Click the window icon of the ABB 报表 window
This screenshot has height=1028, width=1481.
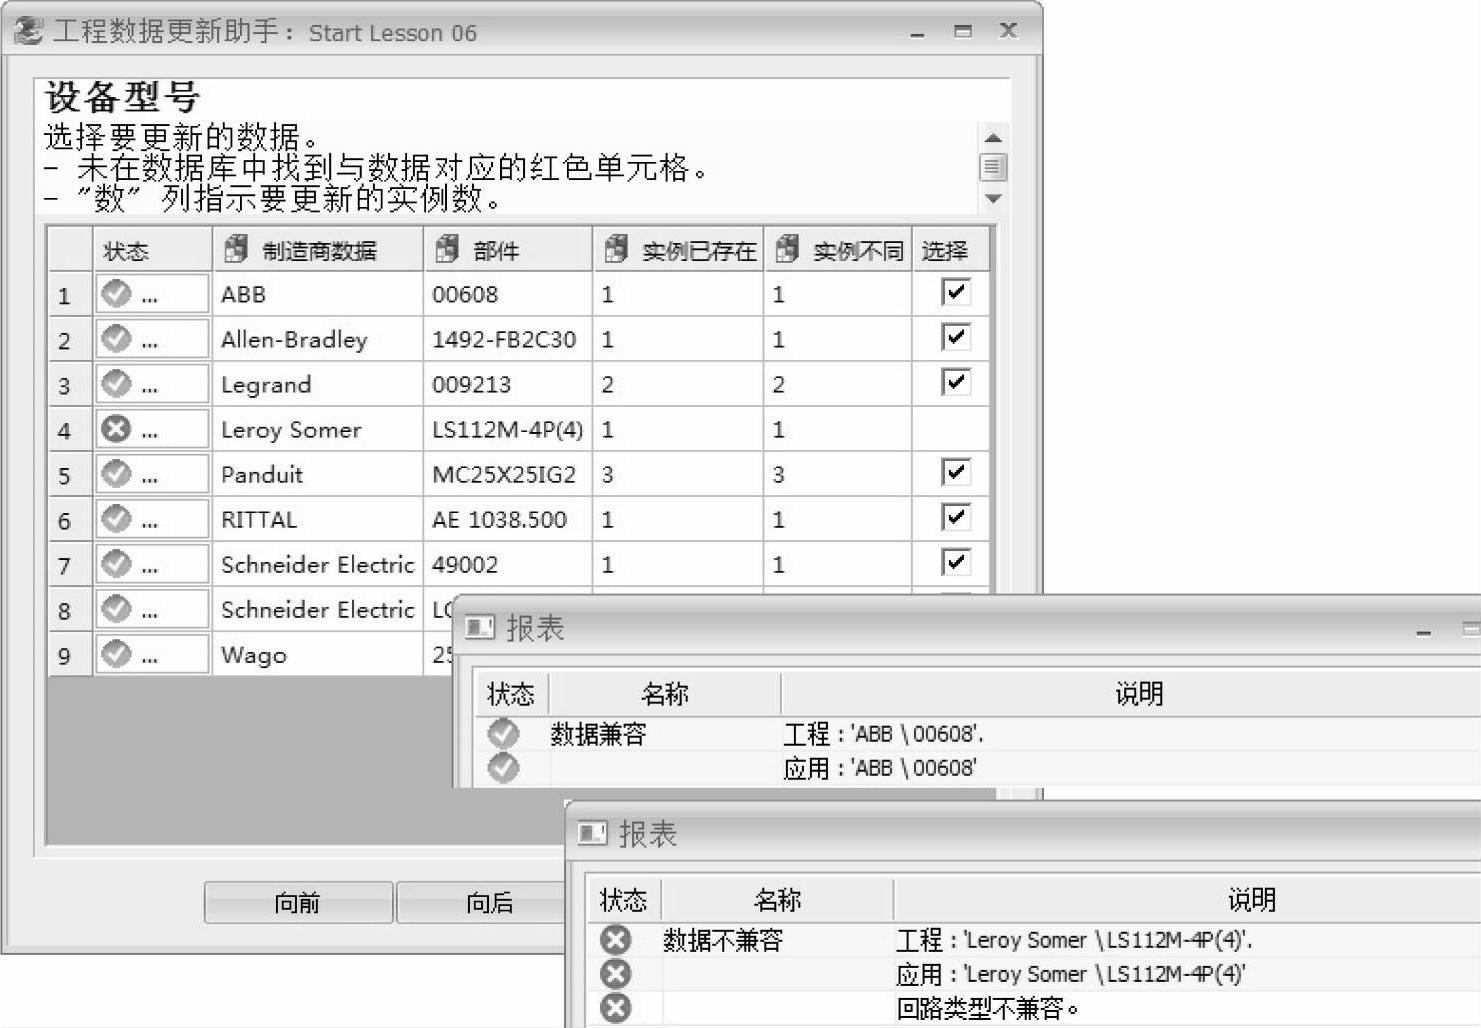[480, 628]
